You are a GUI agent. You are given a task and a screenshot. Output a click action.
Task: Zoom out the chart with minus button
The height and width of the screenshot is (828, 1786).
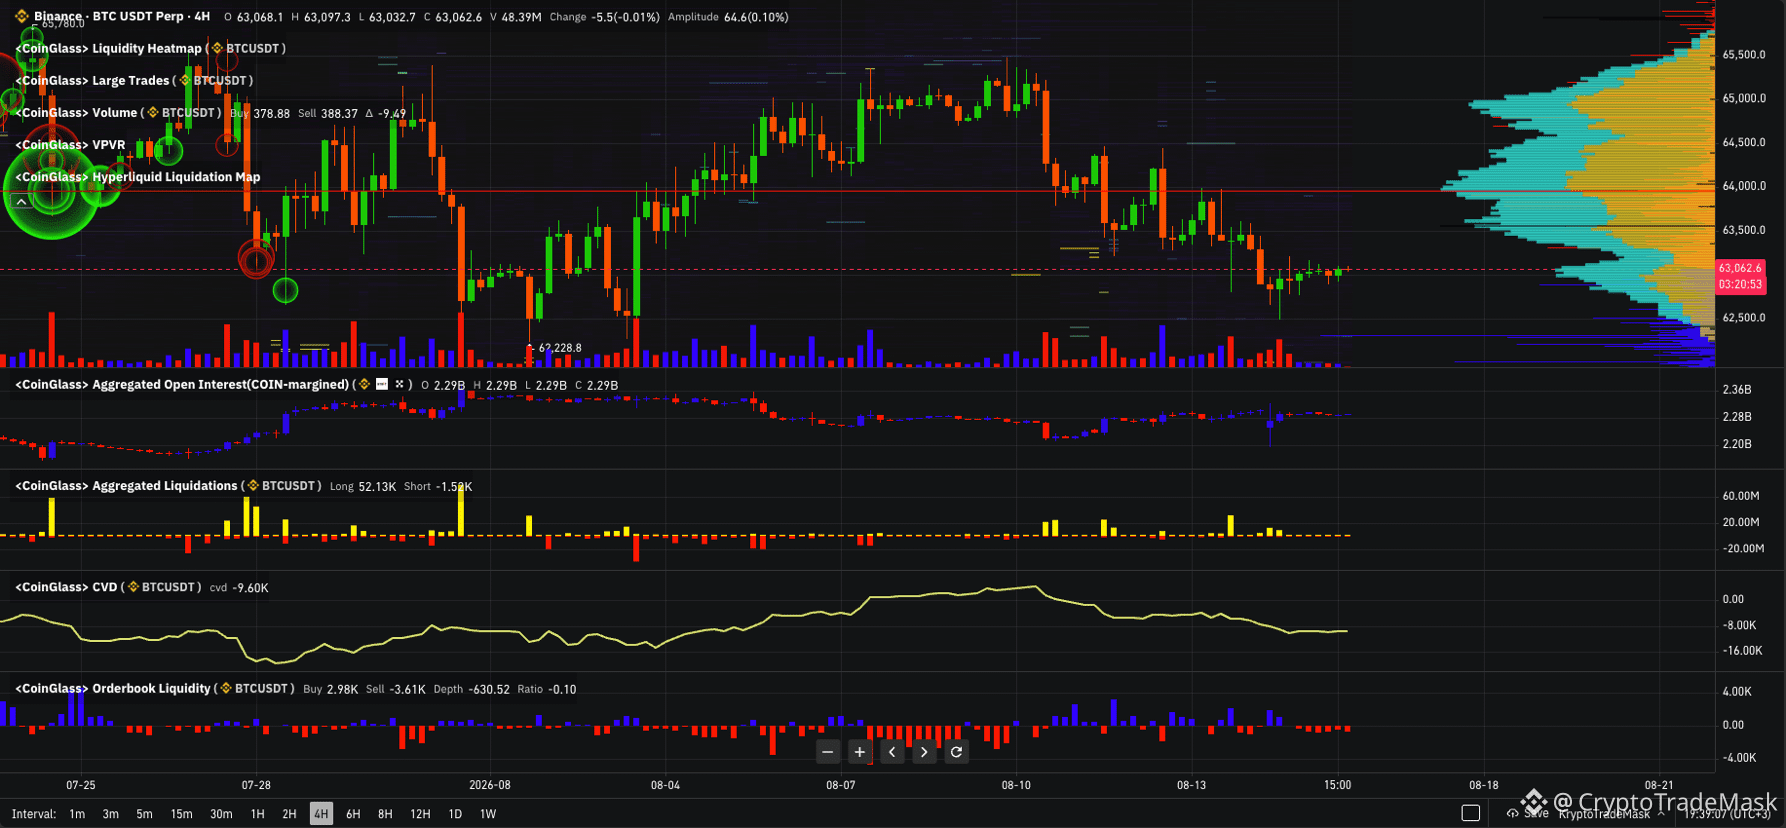(x=828, y=752)
